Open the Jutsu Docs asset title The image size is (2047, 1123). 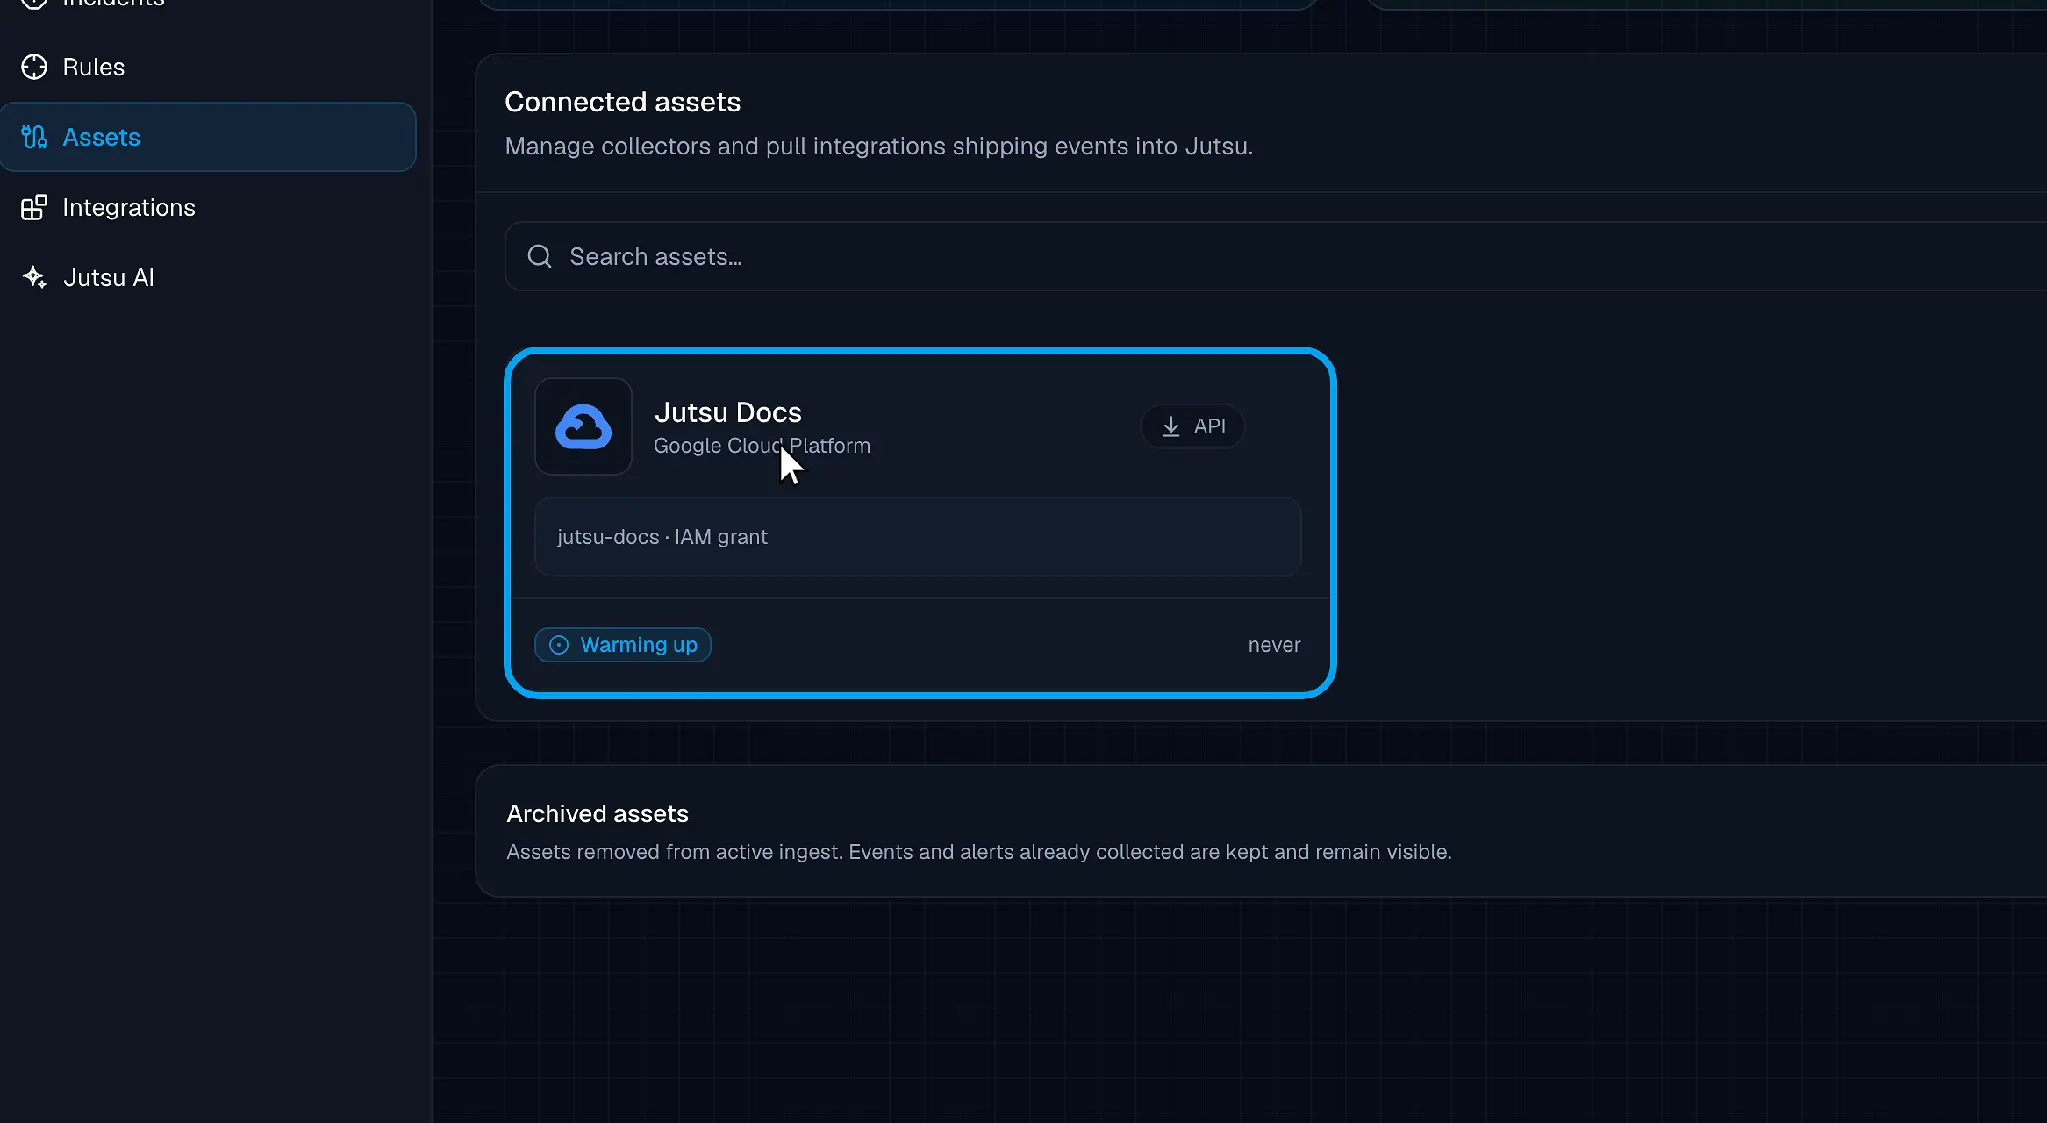tap(727, 412)
